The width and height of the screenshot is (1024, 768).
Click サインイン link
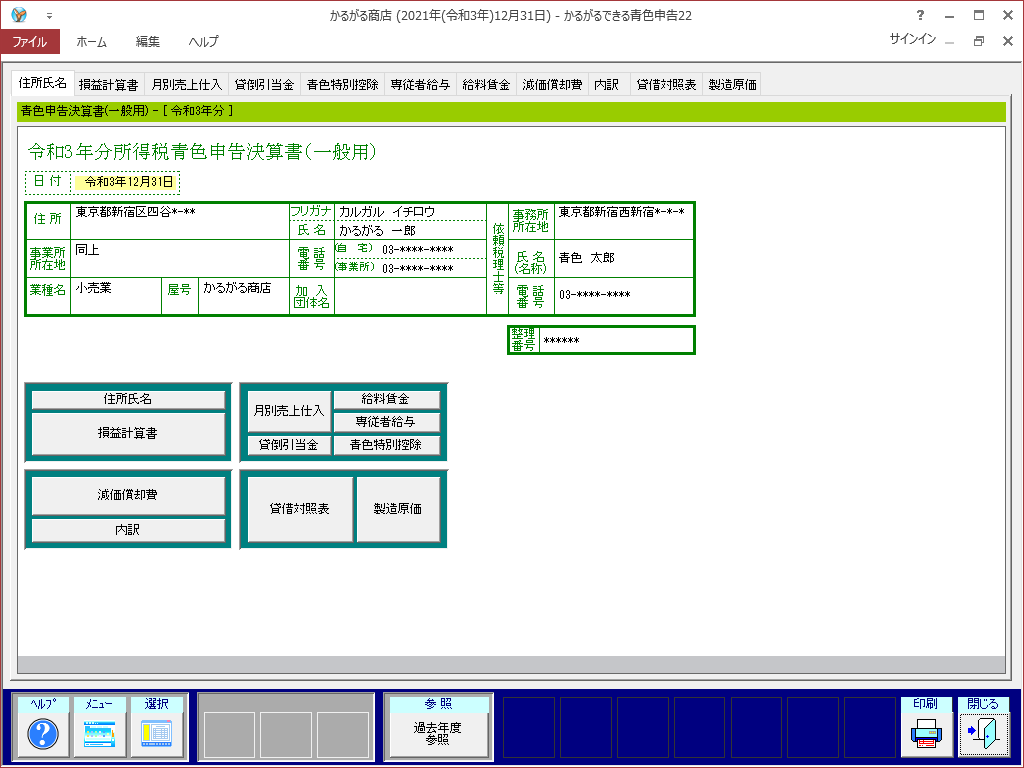coord(912,39)
